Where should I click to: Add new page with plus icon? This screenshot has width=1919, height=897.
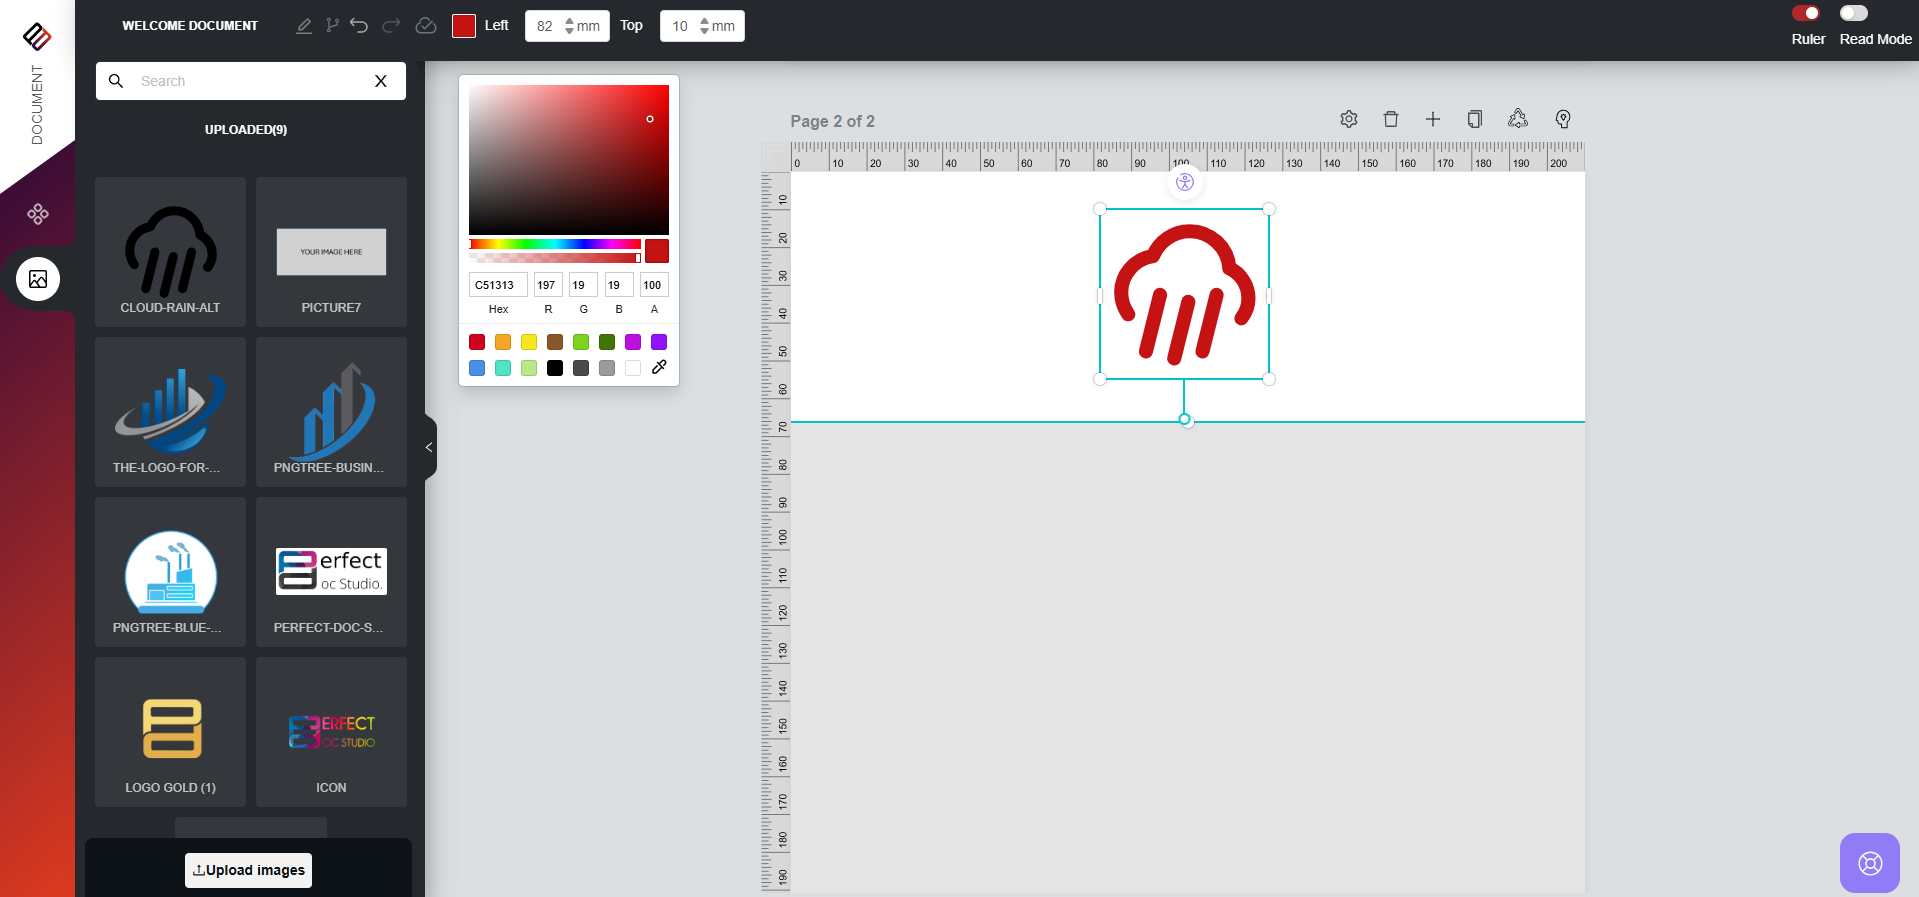pyautogui.click(x=1433, y=119)
